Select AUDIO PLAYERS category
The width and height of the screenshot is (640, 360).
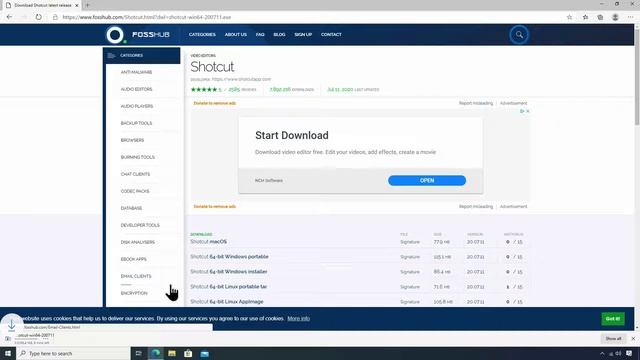137,106
